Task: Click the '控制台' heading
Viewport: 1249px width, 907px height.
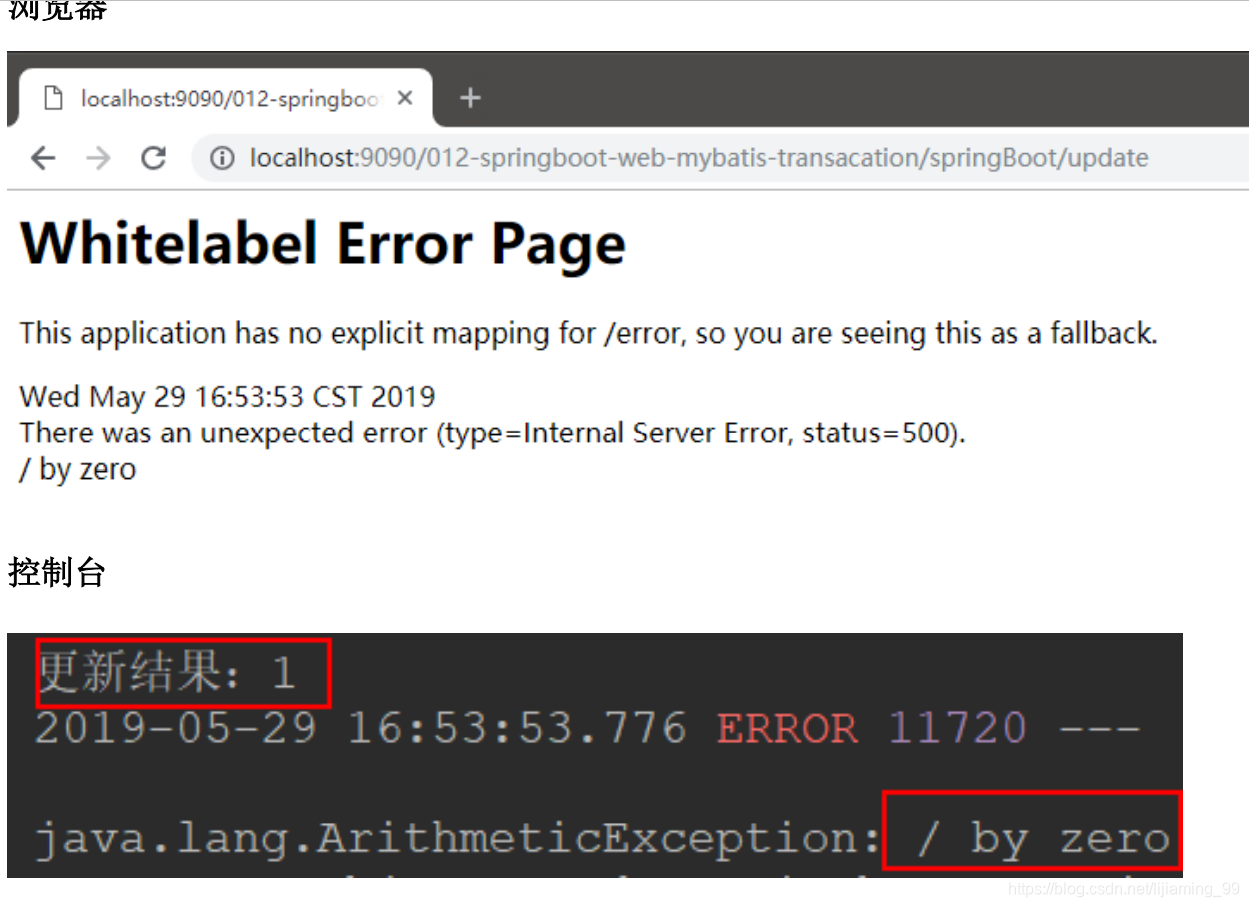Action: click(x=57, y=572)
